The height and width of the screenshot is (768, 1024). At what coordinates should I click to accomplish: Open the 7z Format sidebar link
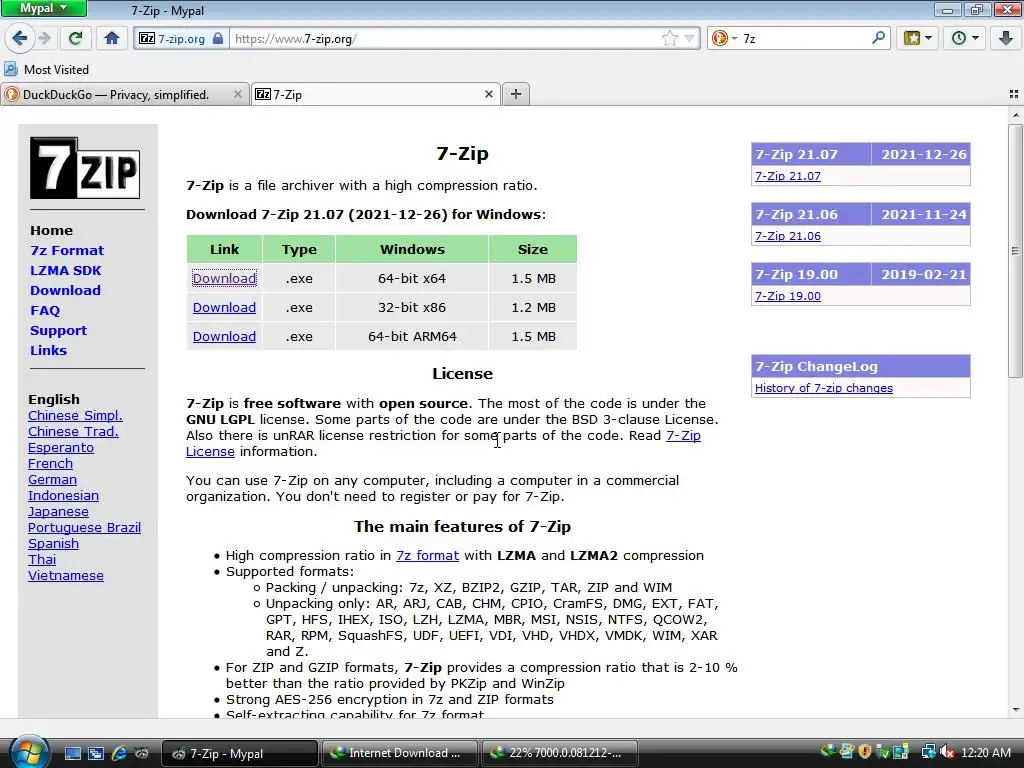67,251
